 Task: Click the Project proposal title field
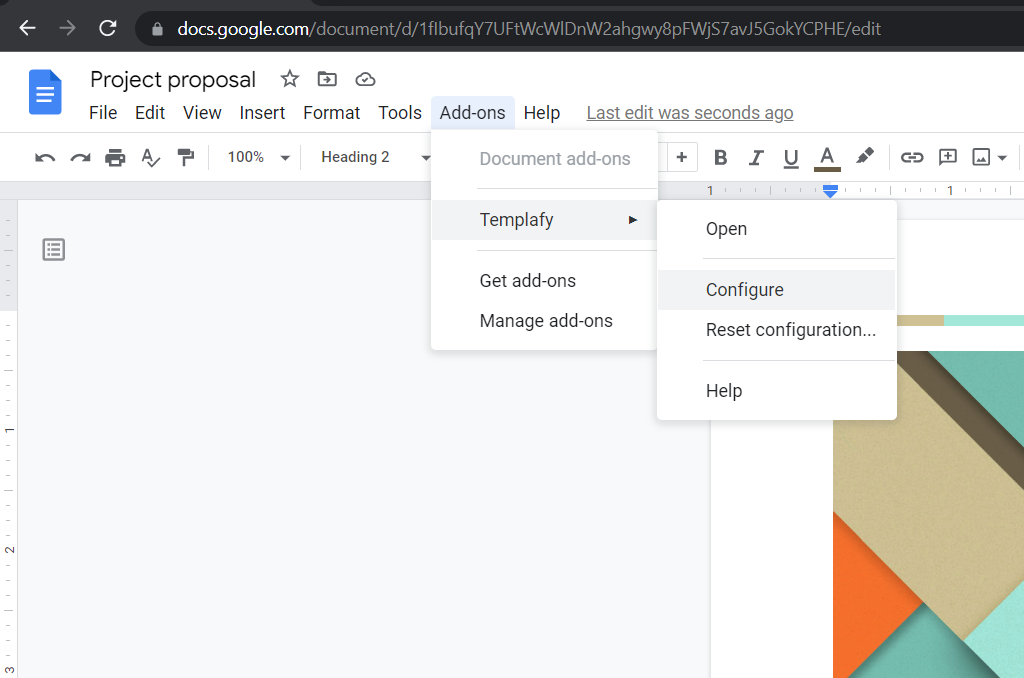point(173,80)
